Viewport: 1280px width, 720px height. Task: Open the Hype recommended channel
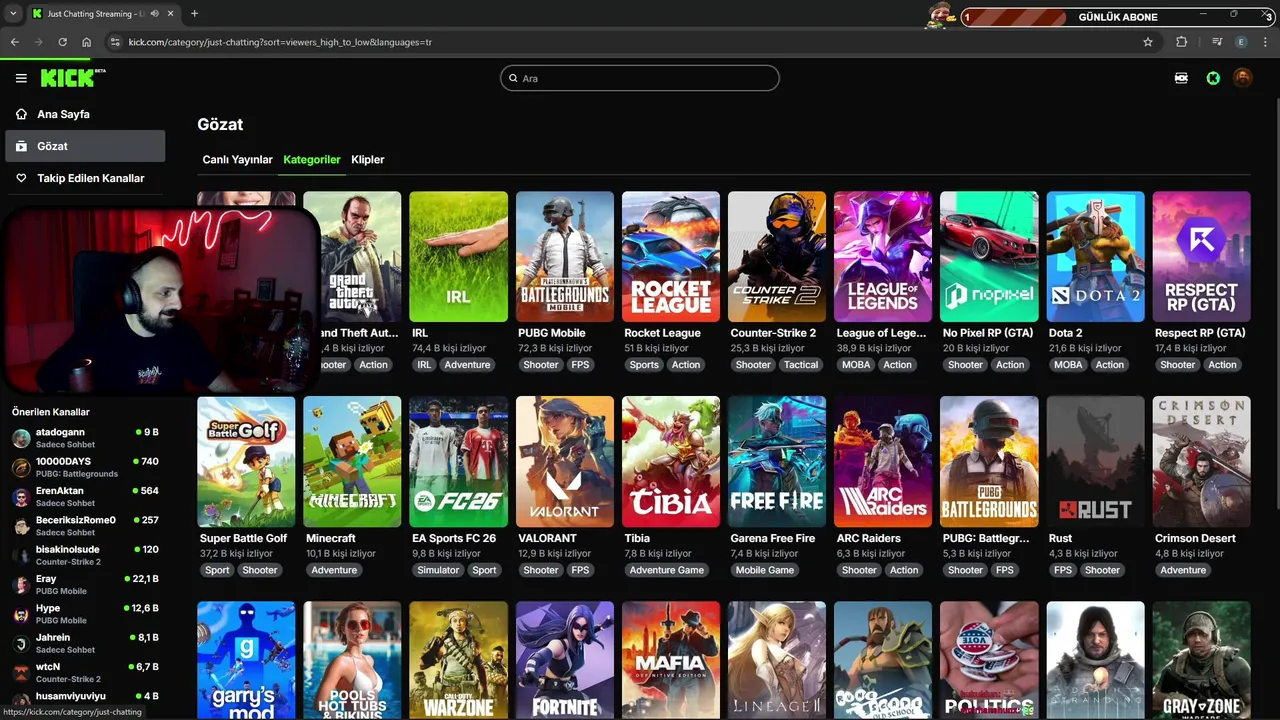(x=85, y=614)
